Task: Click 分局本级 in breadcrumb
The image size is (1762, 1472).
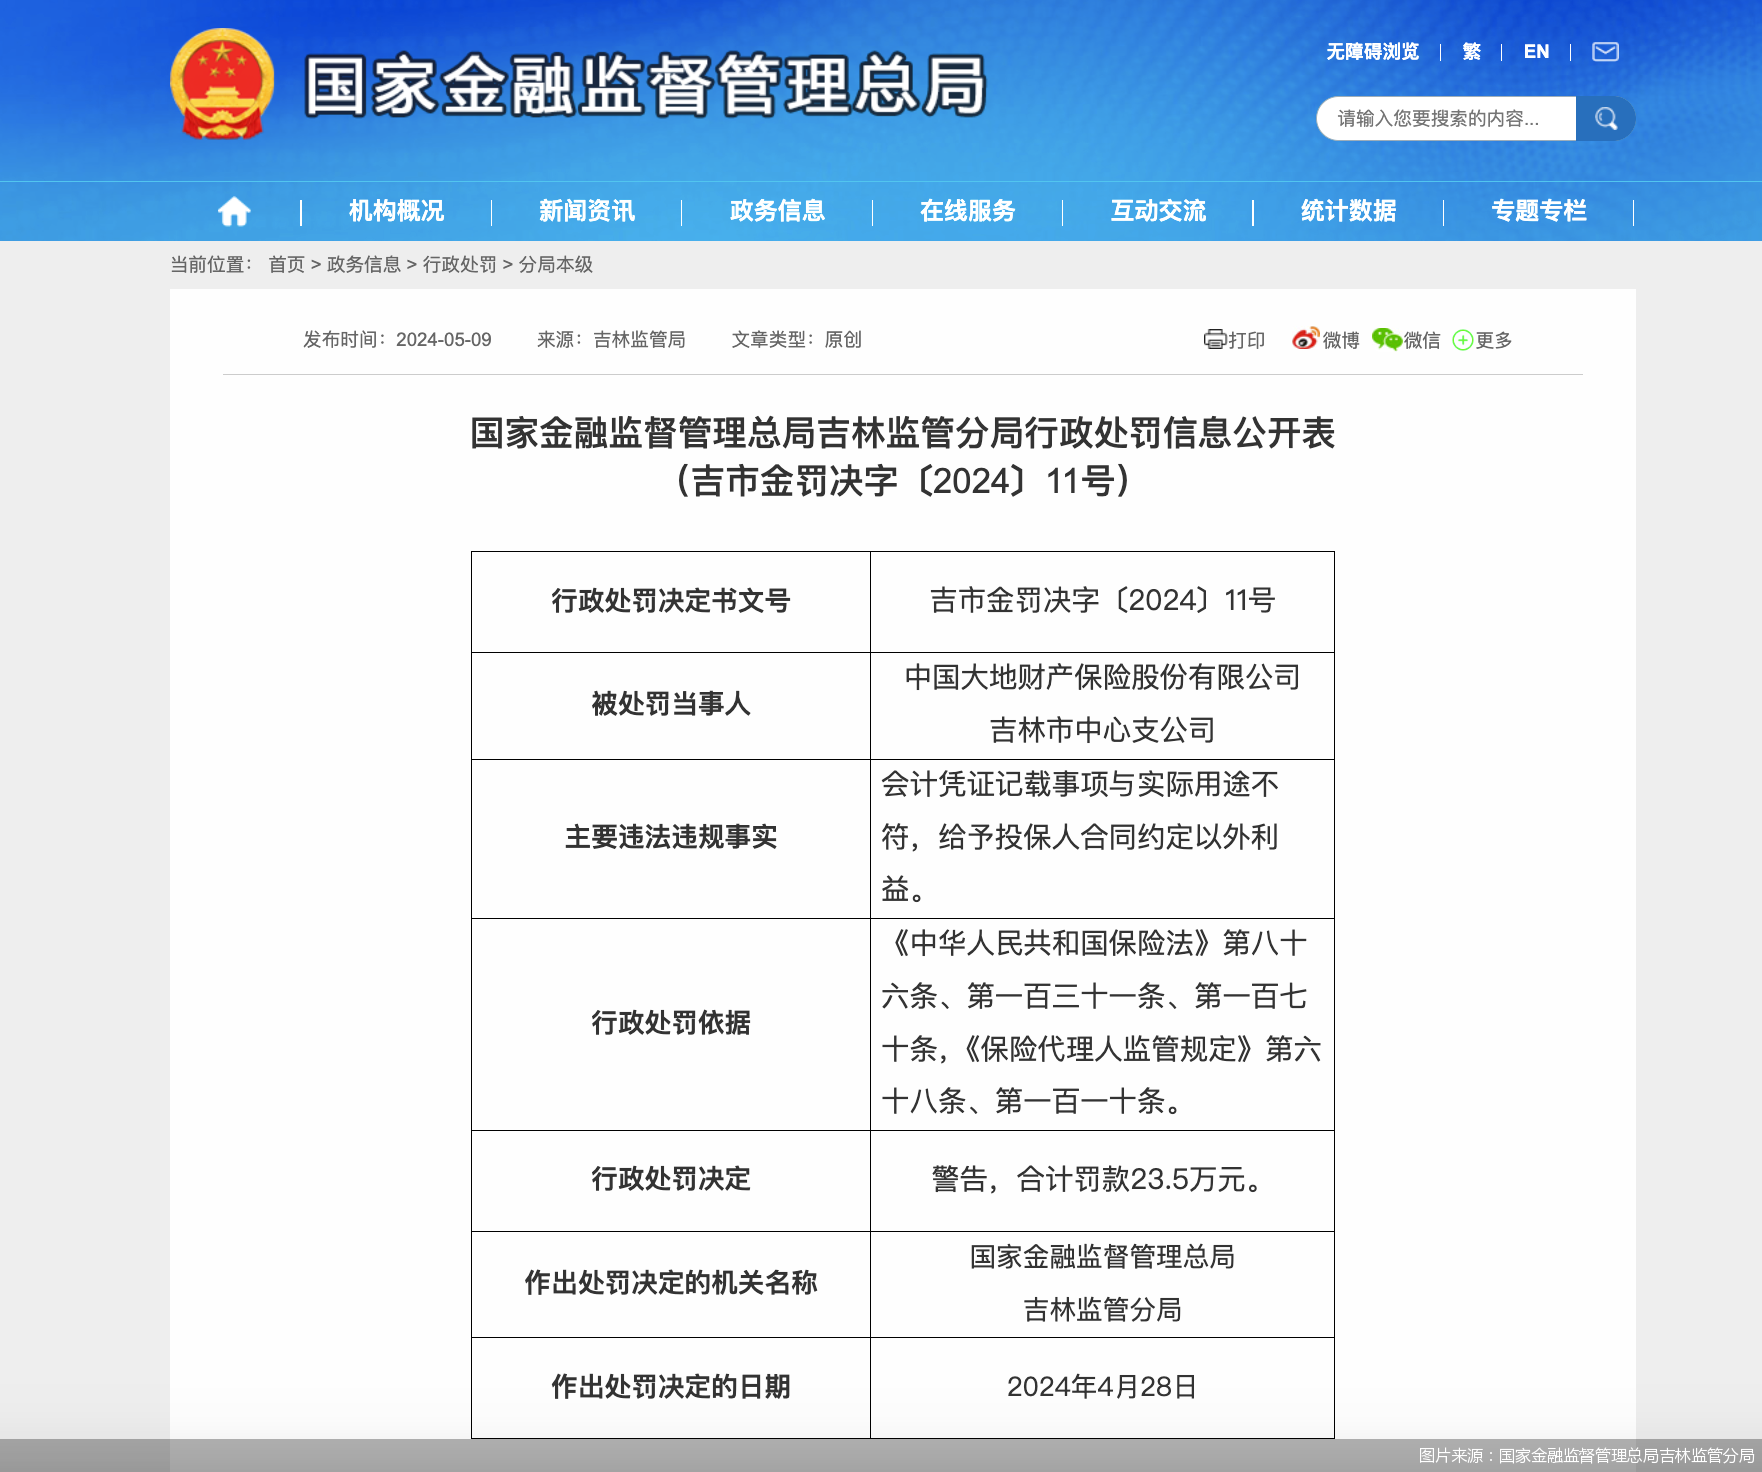Action: point(556,264)
